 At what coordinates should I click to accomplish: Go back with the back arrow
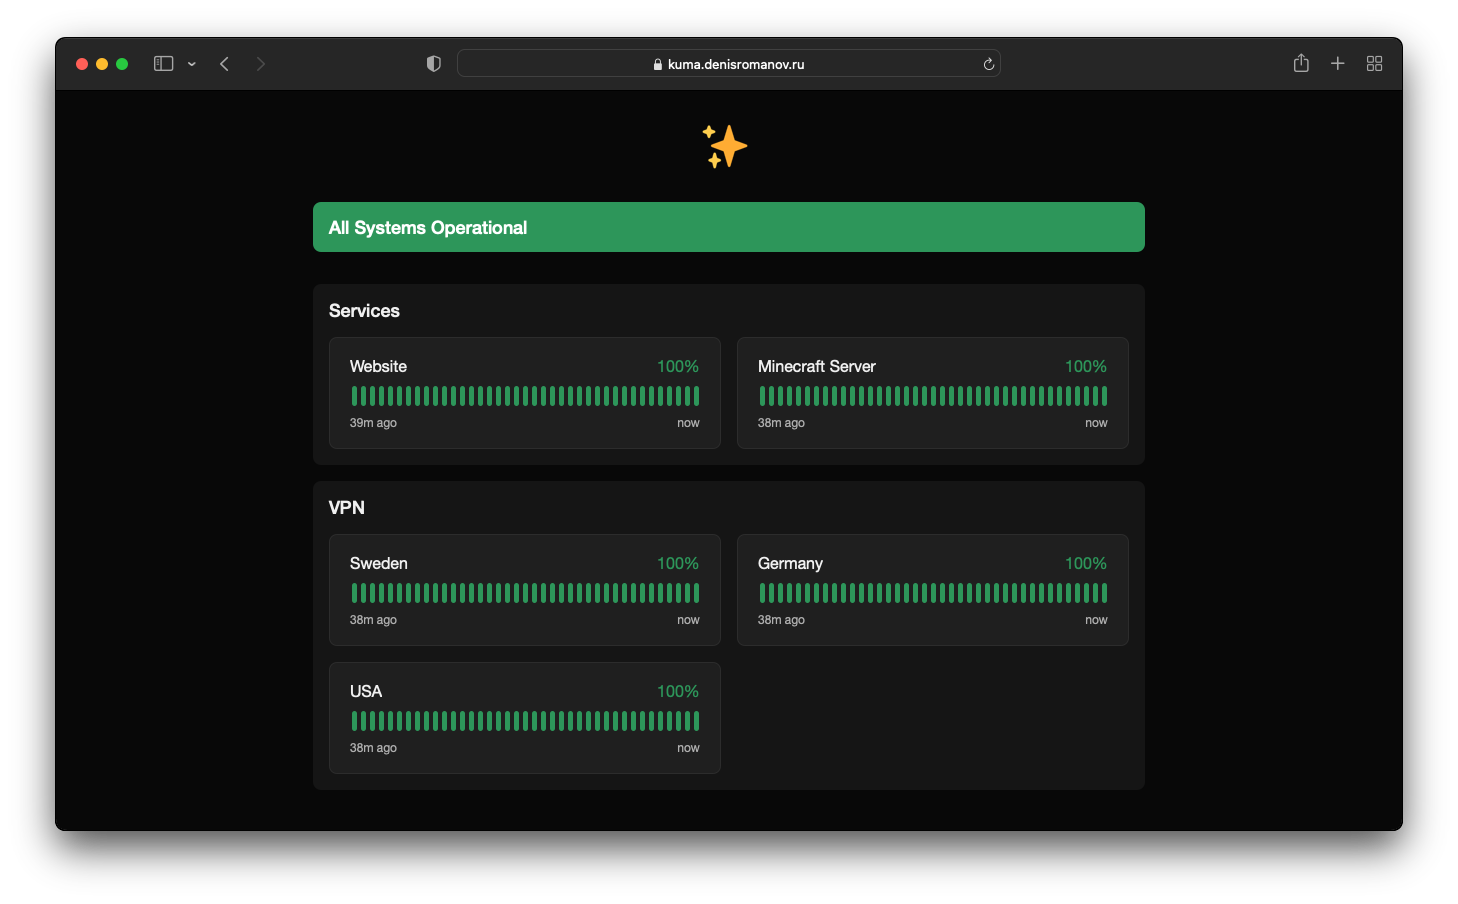coord(225,64)
